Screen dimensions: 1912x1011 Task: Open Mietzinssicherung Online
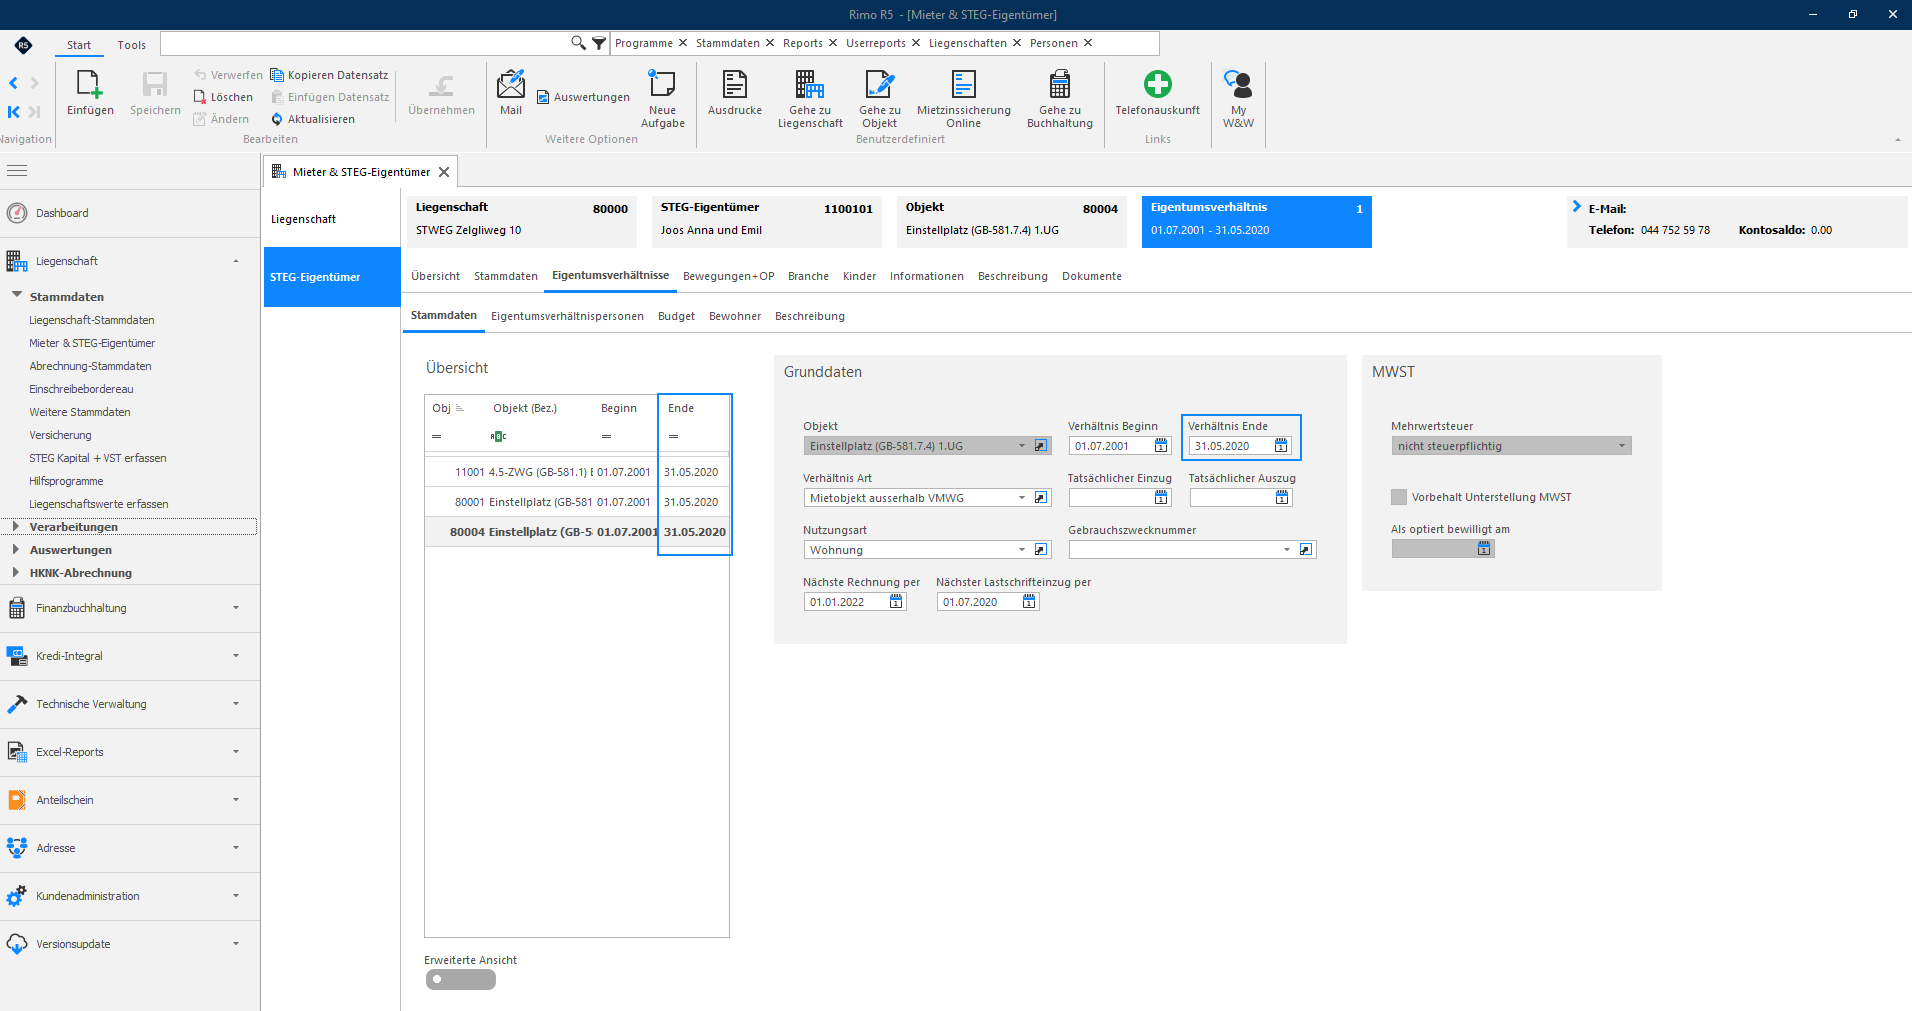tap(963, 100)
